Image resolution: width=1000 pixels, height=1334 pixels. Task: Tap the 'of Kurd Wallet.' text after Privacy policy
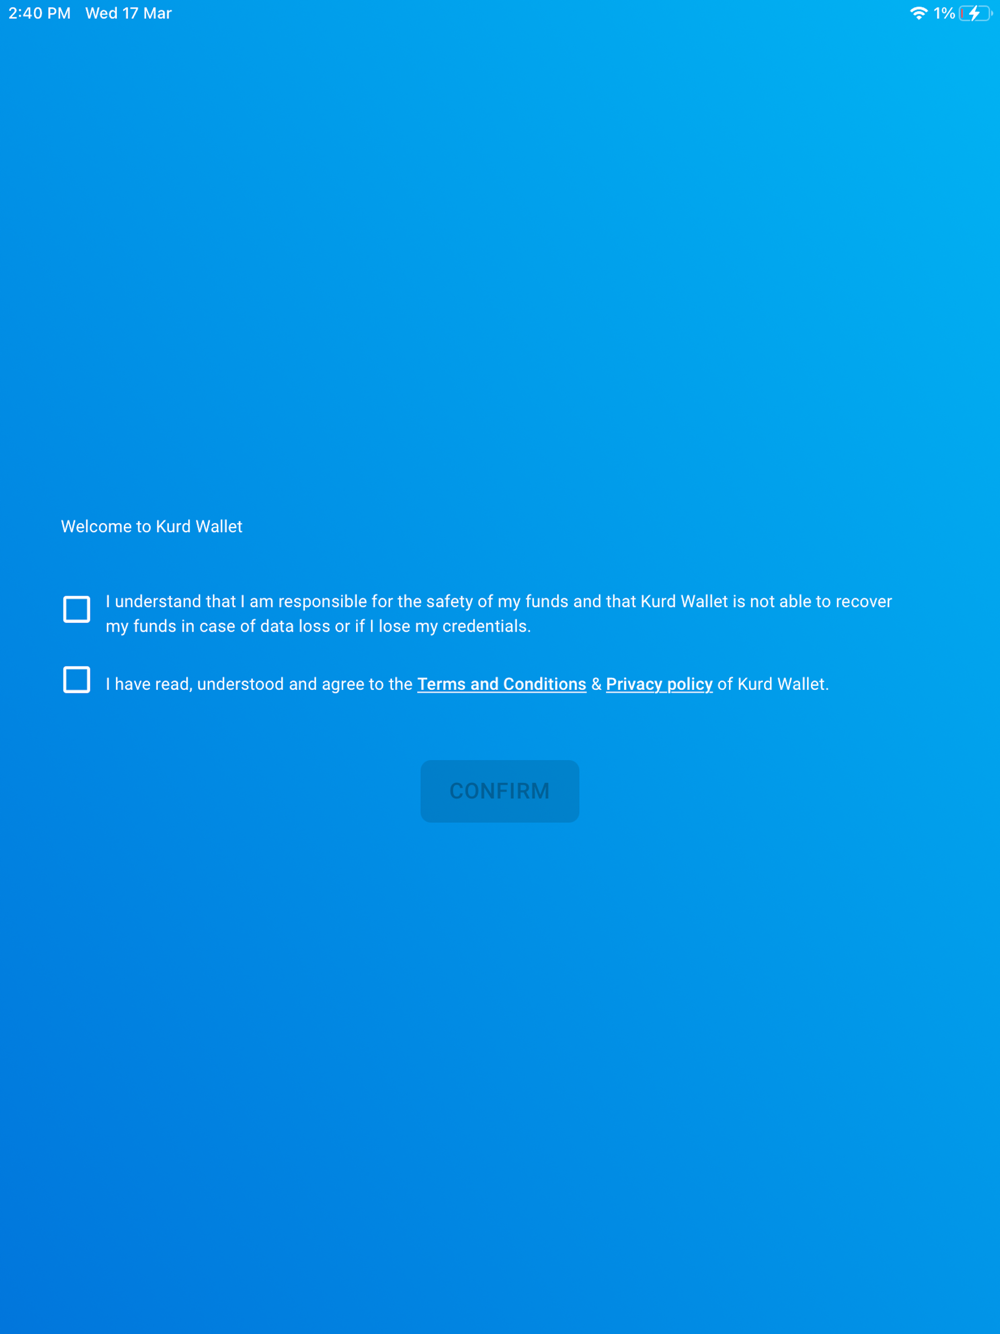tap(773, 684)
